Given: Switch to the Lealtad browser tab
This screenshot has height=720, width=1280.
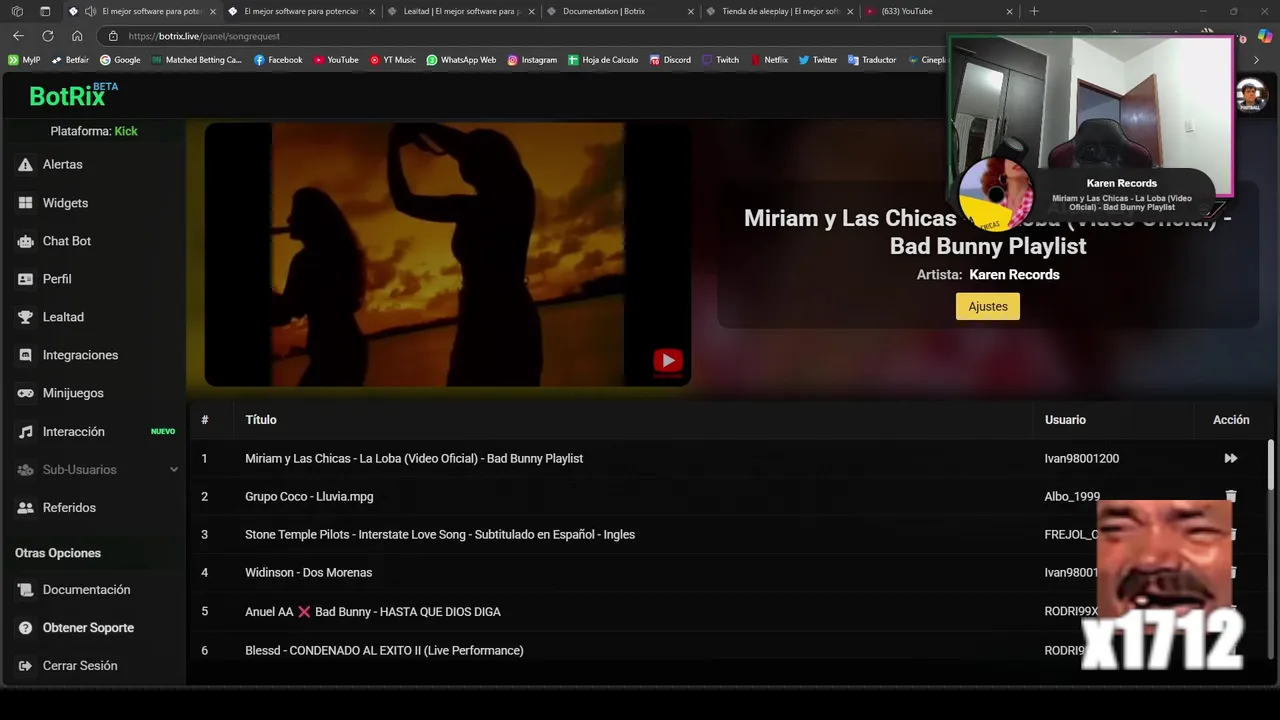Looking at the screenshot, I should (x=460, y=11).
